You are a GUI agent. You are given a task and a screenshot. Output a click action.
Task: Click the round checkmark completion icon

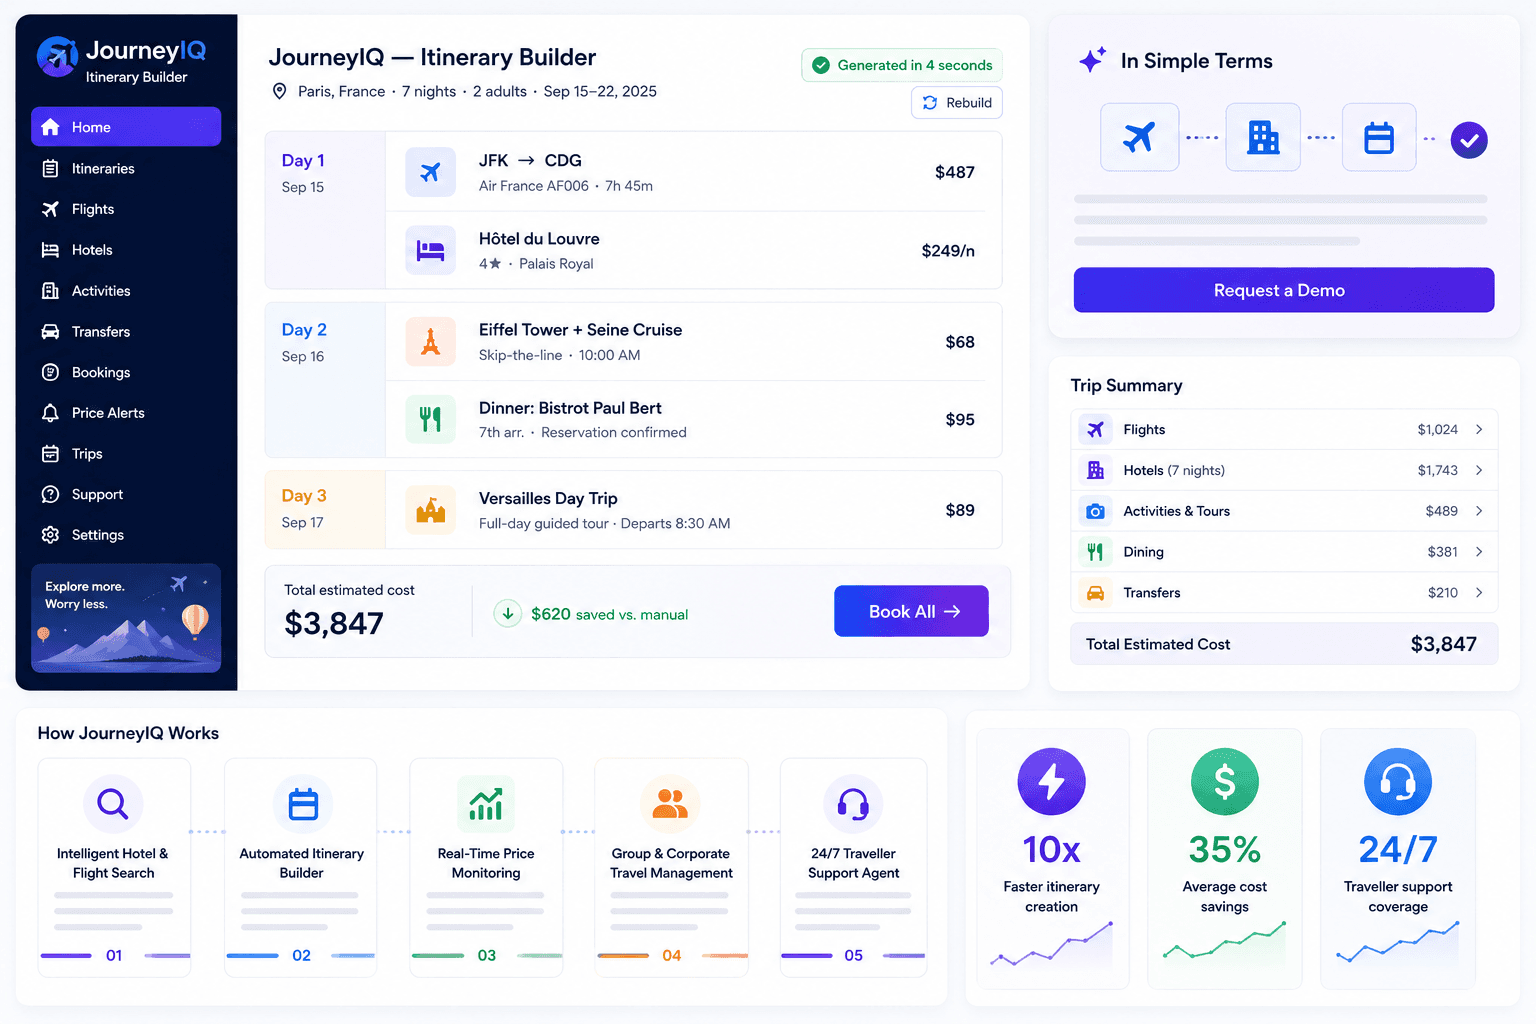[1469, 140]
